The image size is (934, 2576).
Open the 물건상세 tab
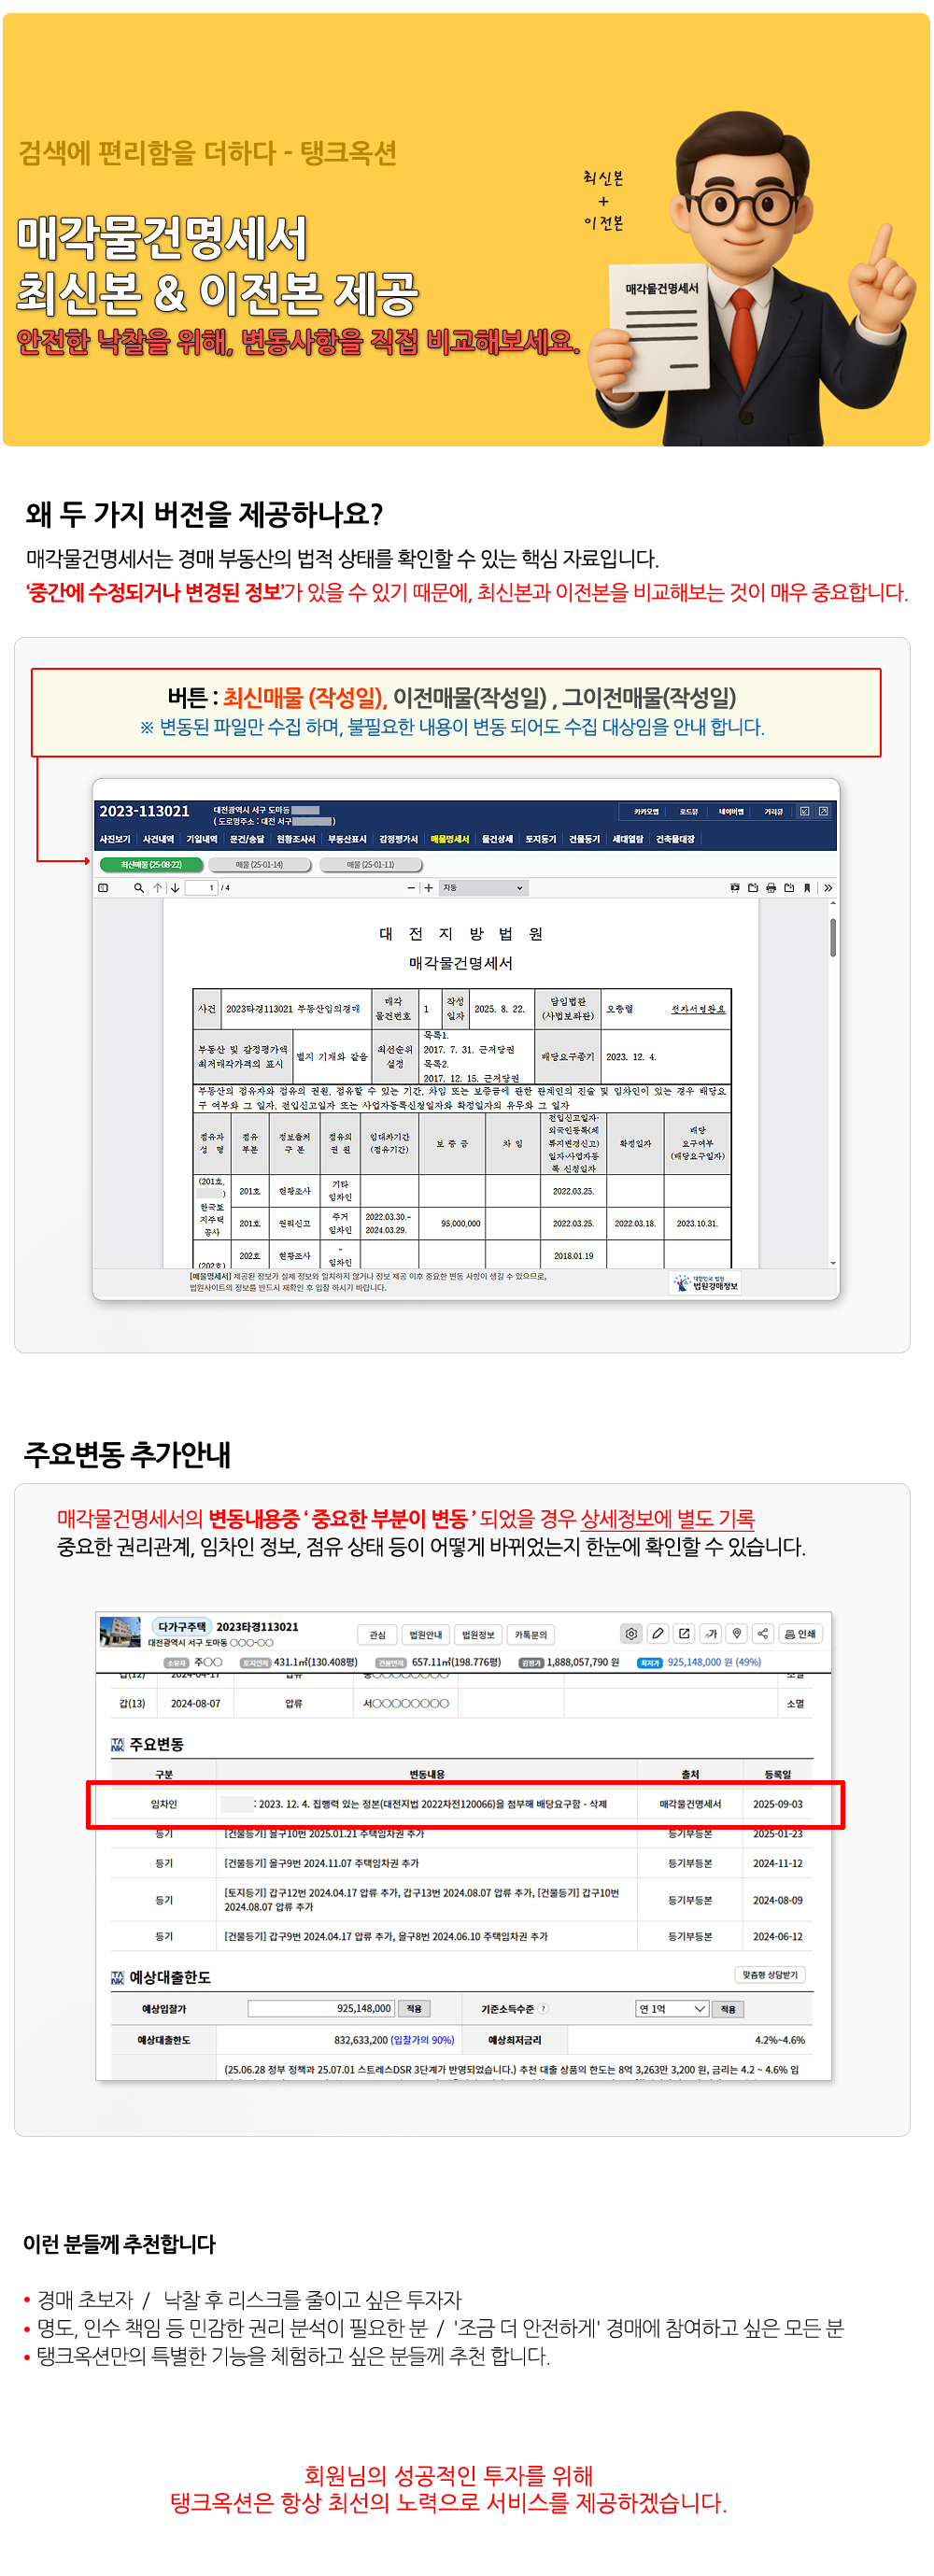tap(497, 840)
